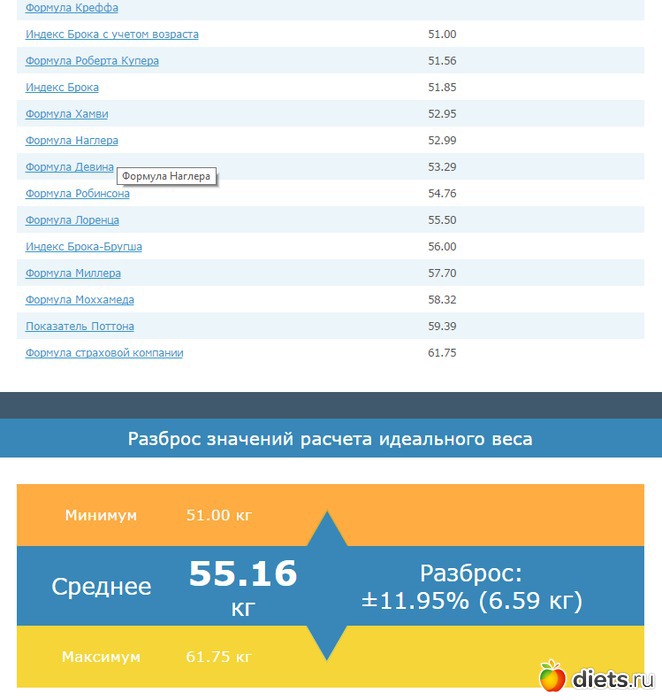Open the Индекс Брока-Бругша link
The width and height of the screenshot is (662, 700).
tap(83, 247)
